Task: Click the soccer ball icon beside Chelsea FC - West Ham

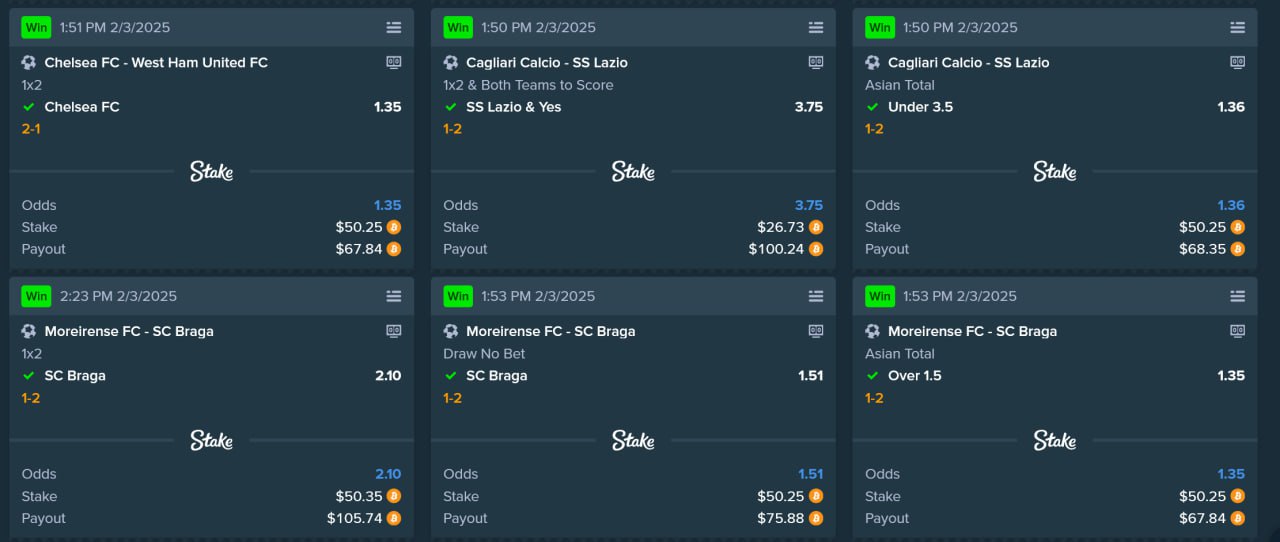Action: (29, 62)
